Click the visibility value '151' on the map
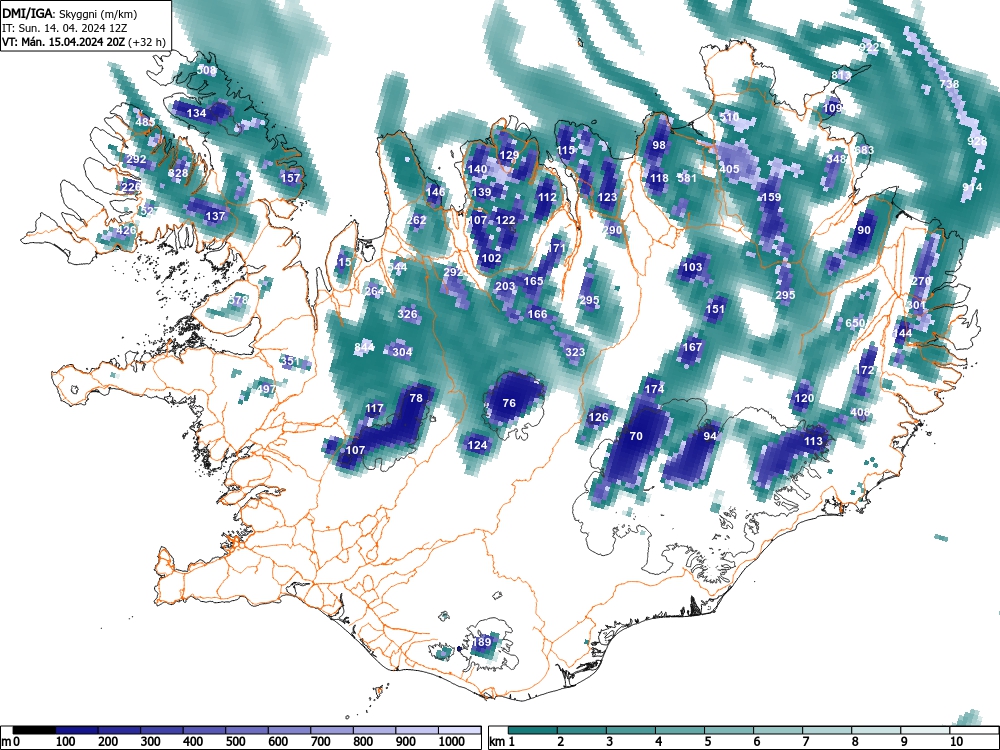The height and width of the screenshot is (750, 1000). (716, 309)
